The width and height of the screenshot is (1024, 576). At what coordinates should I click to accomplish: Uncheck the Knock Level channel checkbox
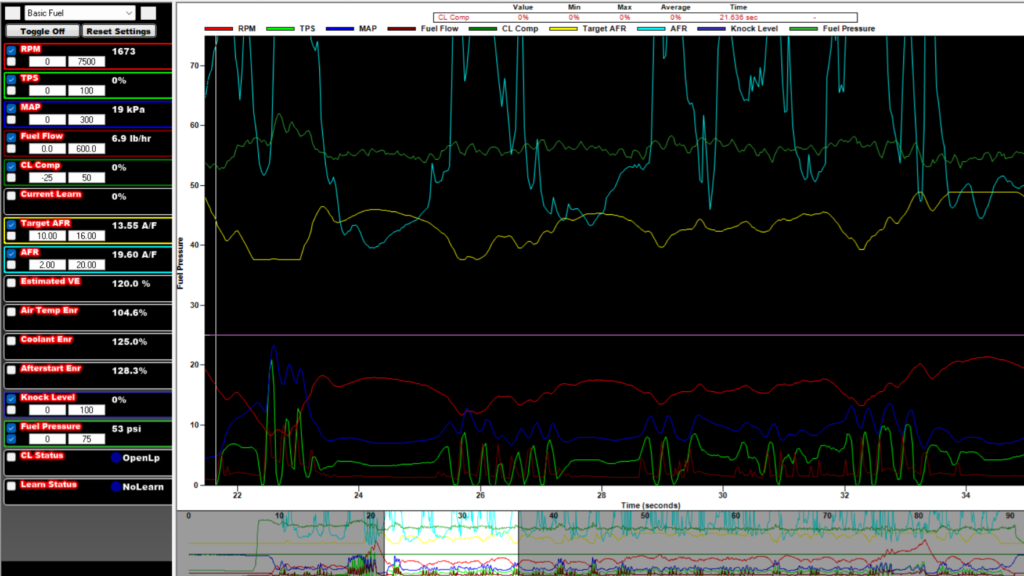(11, 398)
